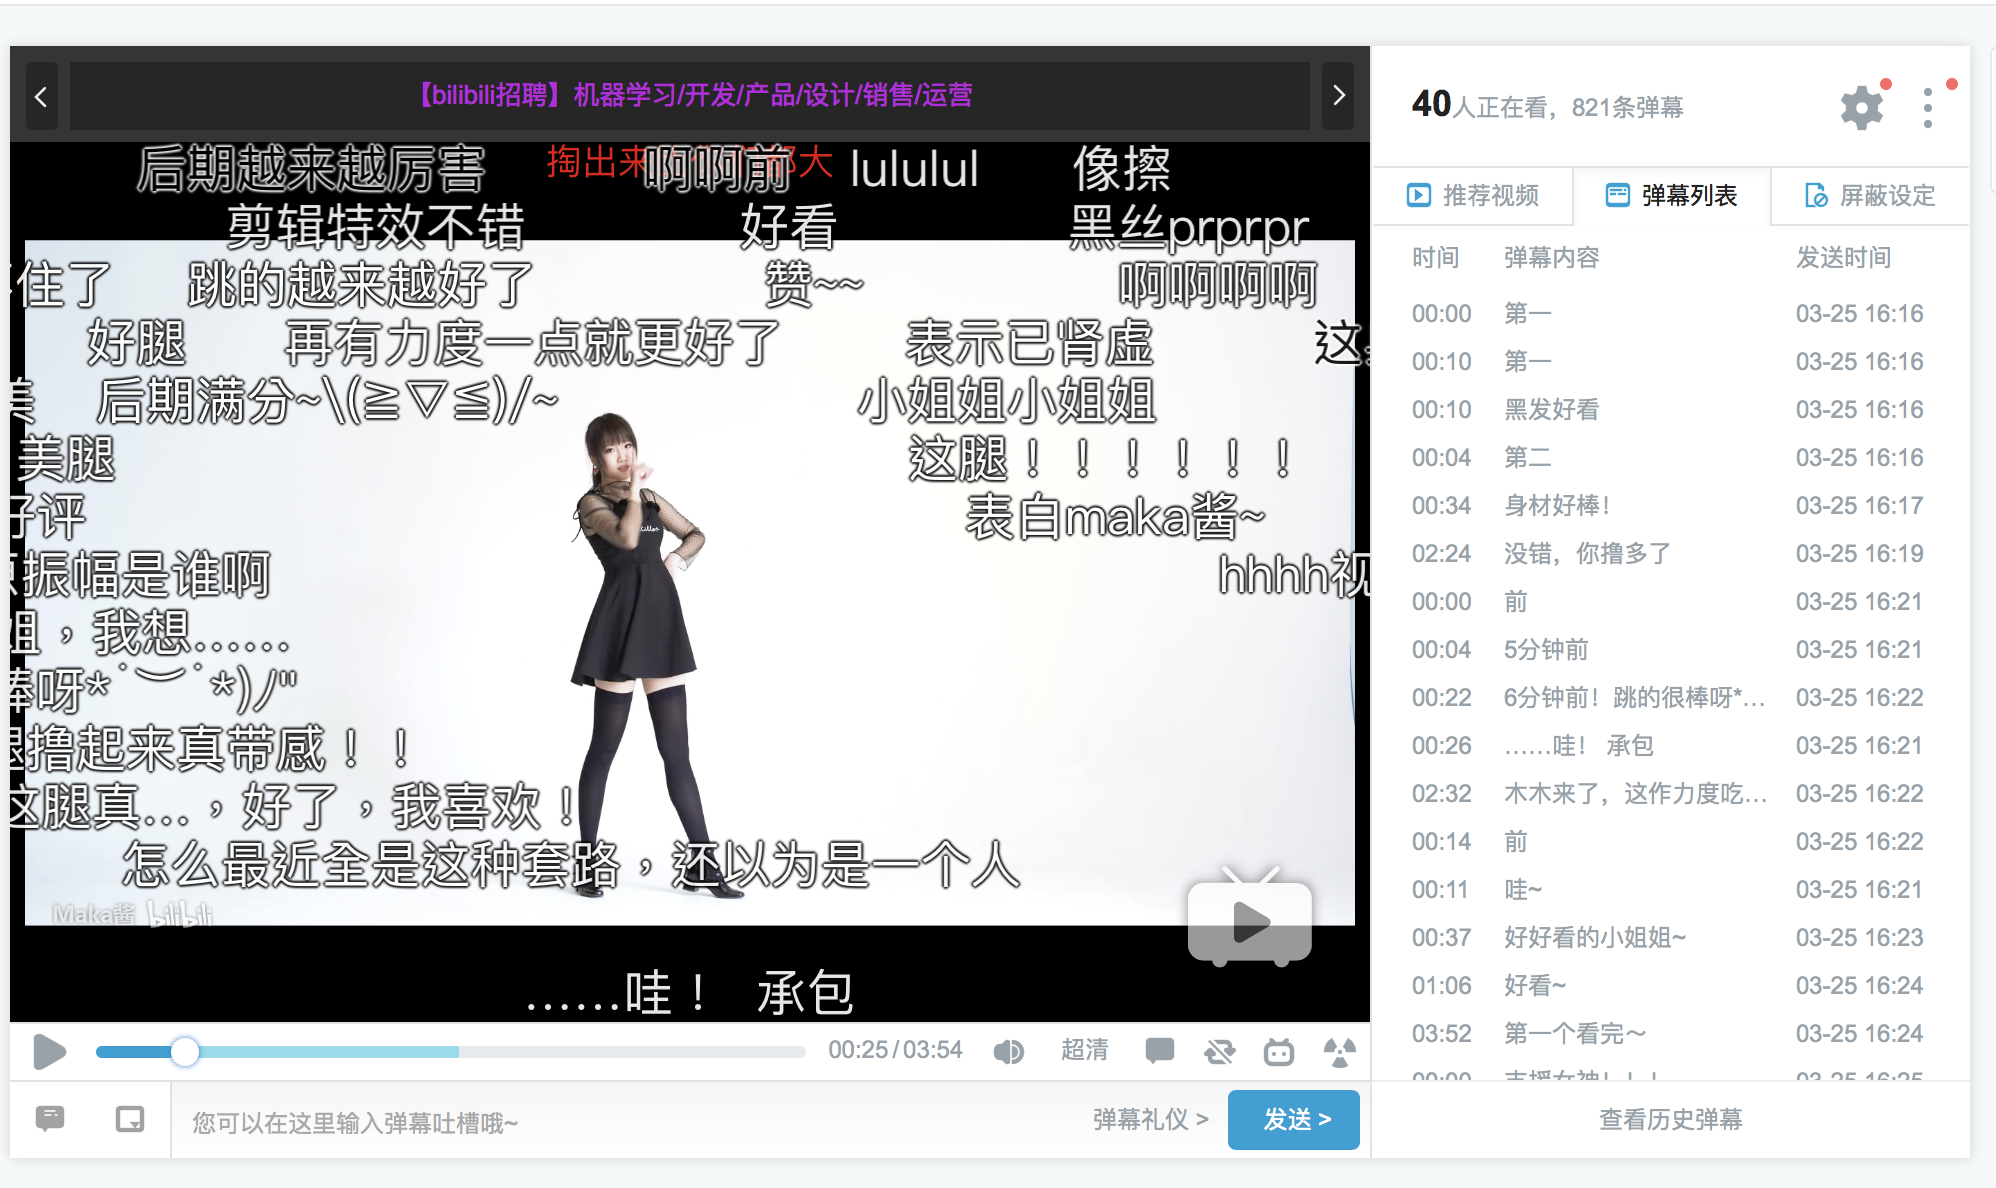Select the 00:14 前 danmaku row
The image size is (1996, 1188).
(1670, 841)
